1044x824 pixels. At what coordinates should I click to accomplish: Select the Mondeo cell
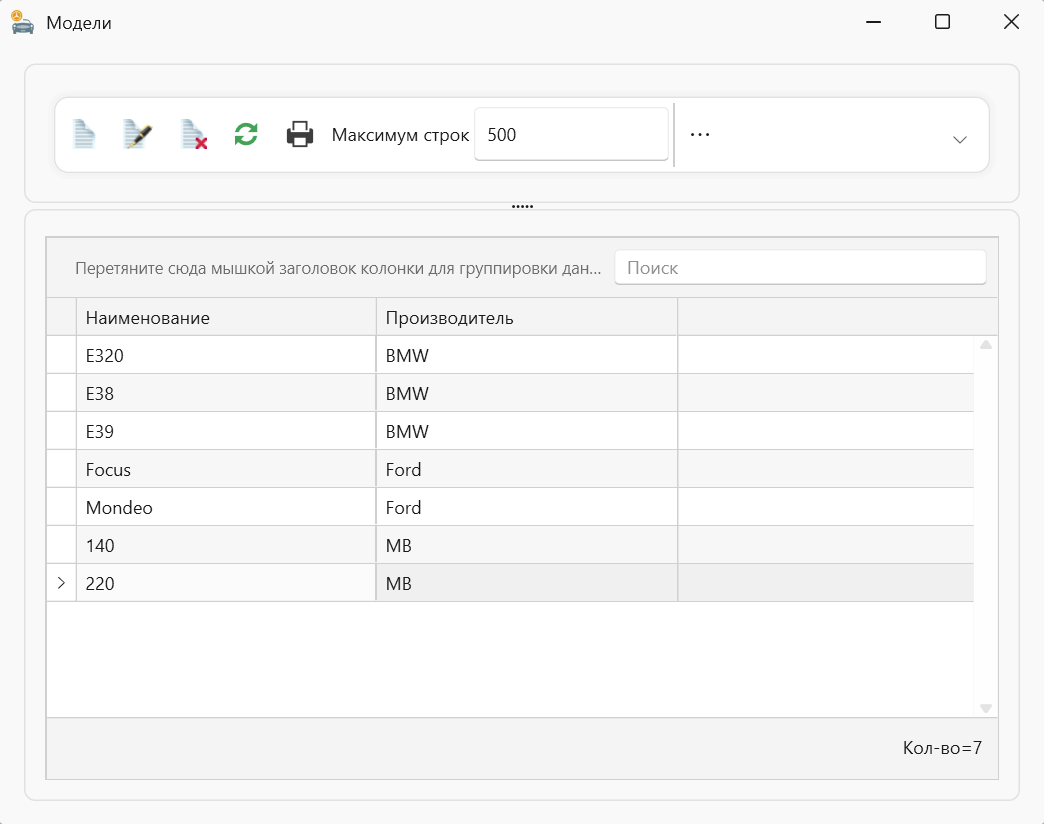(x=226, y=507)
